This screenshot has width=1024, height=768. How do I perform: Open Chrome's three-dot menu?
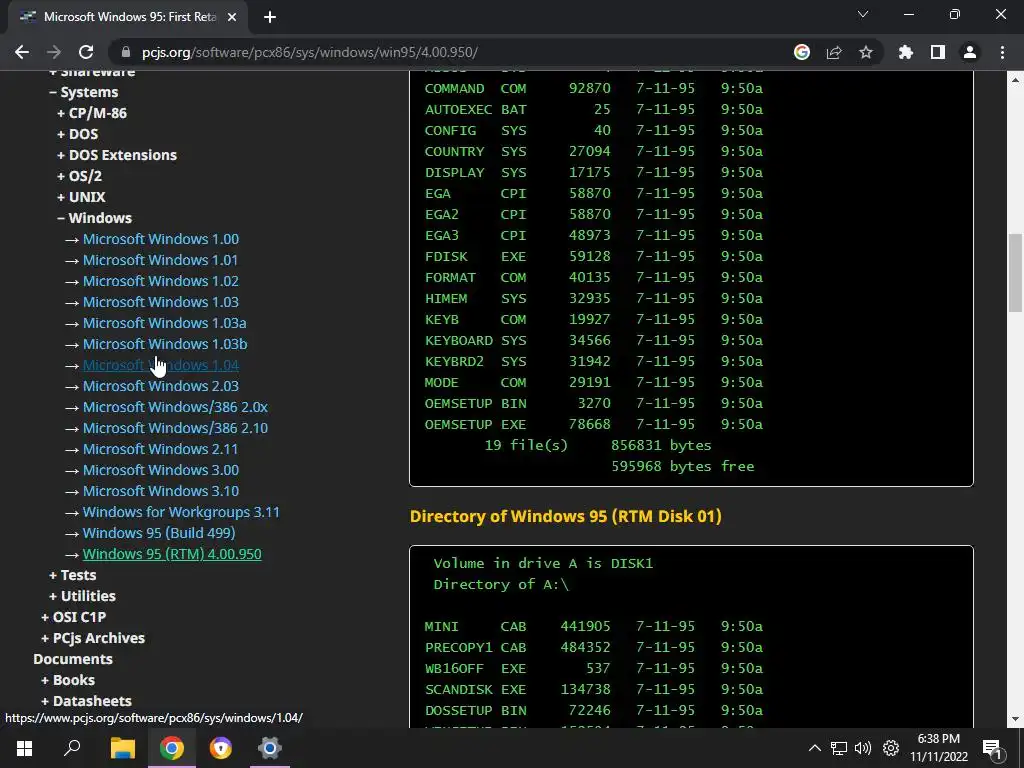coord(1002,52)
